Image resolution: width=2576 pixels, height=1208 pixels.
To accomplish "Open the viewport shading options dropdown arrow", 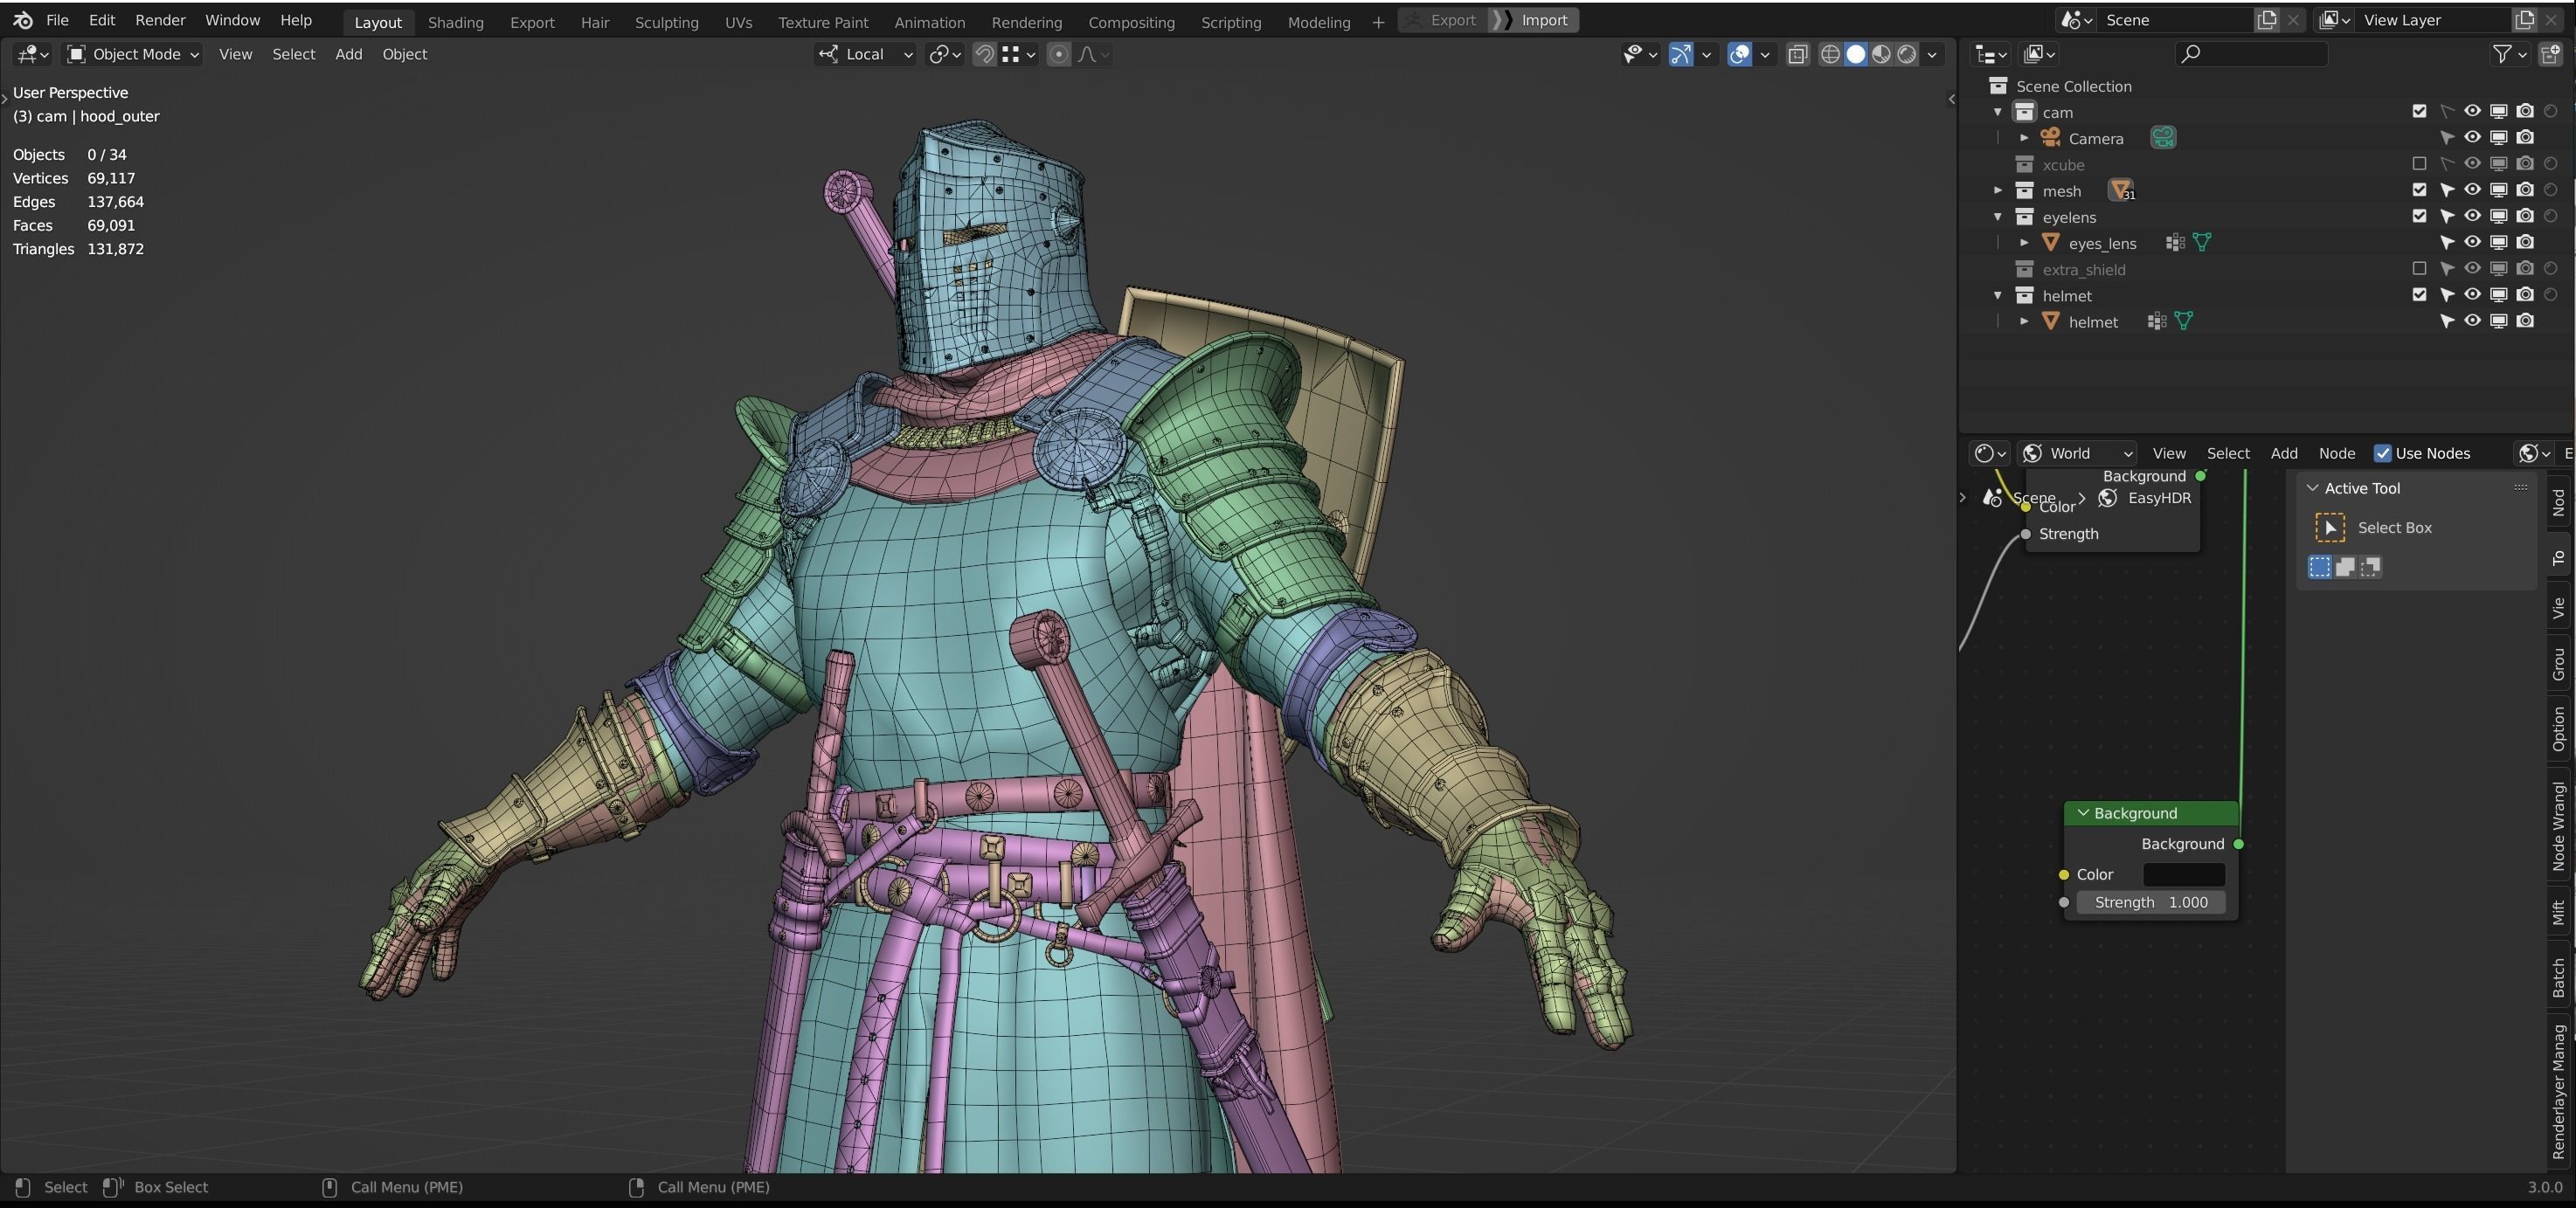I will 1932,54.
